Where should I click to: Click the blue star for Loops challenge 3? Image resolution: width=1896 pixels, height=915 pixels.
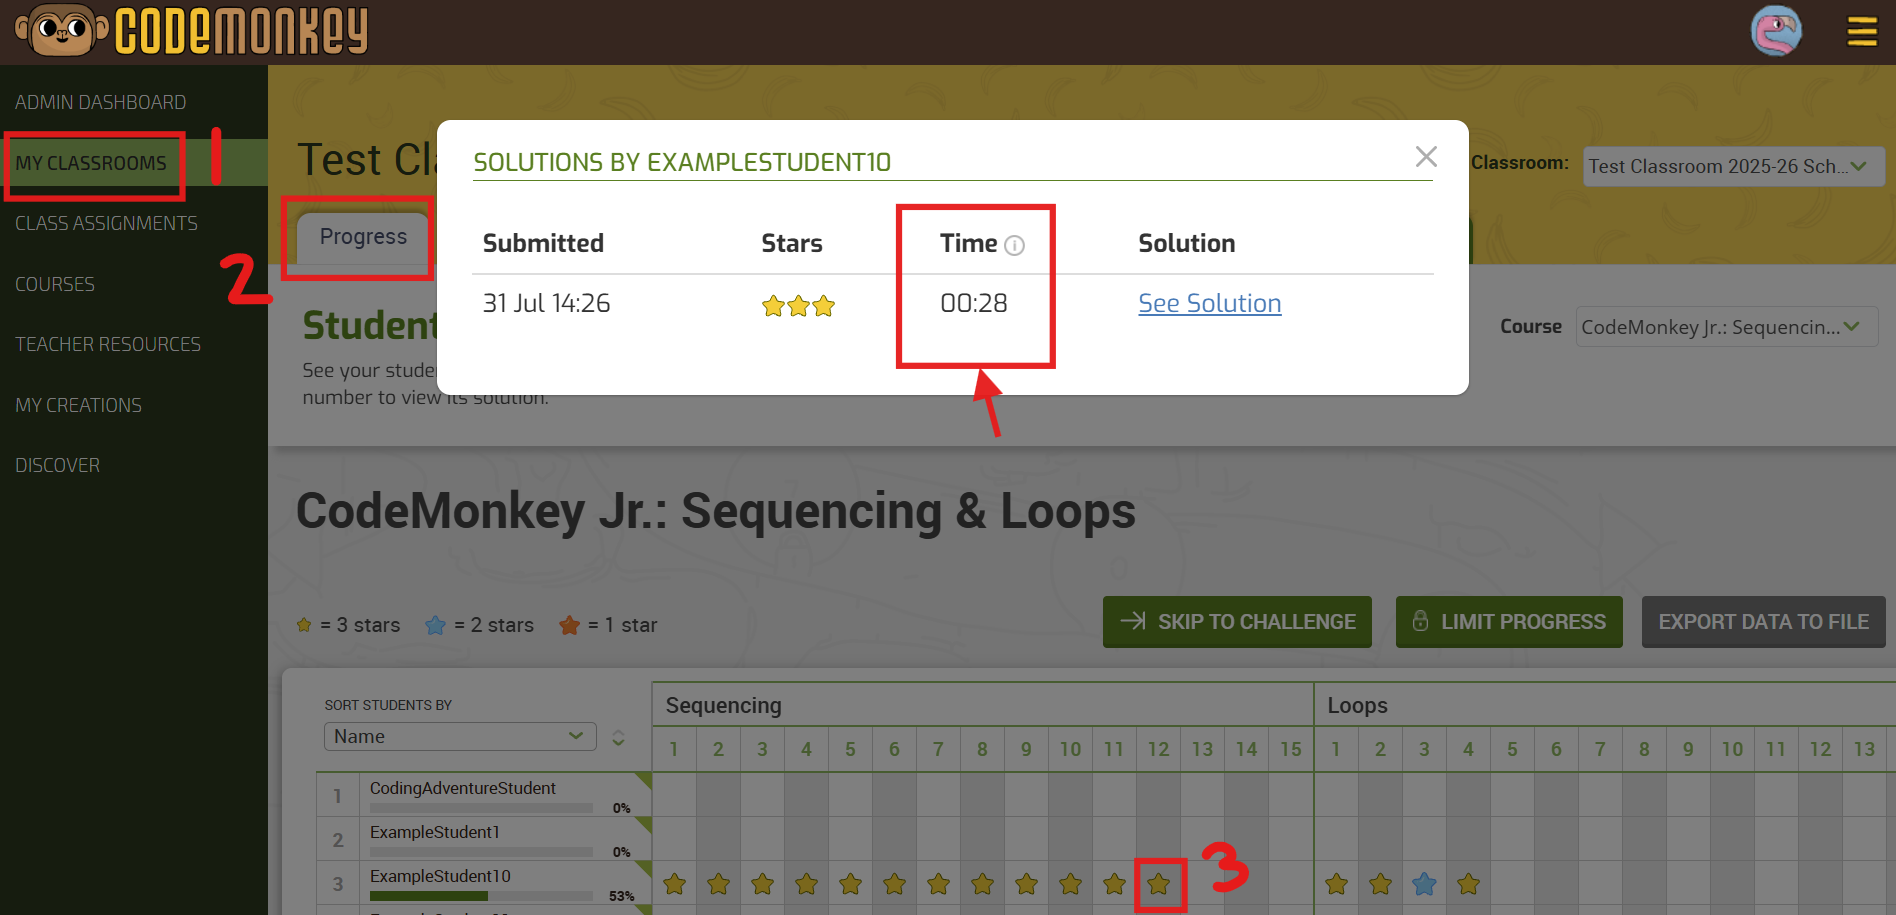1424,884
